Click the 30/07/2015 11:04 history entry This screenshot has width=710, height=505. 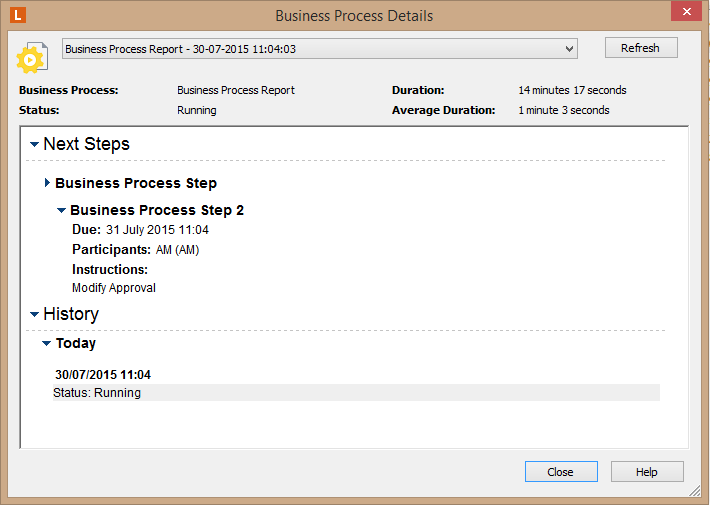click(103, 375)
